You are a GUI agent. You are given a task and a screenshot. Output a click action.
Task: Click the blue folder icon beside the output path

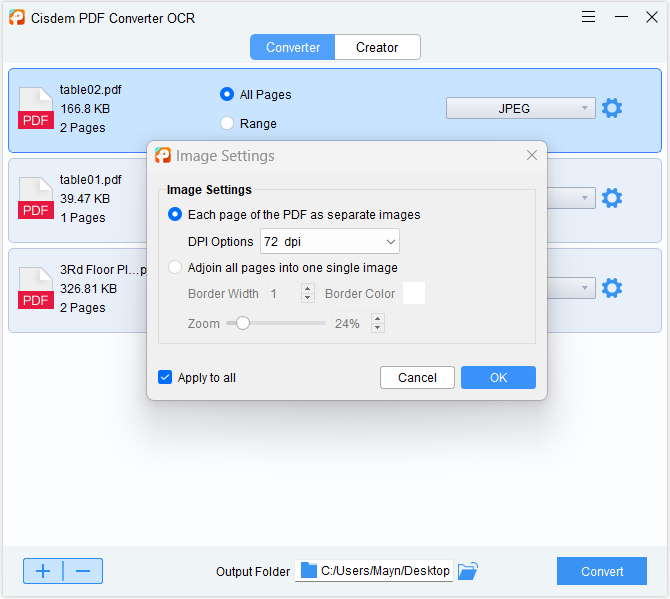pos(309,570)
